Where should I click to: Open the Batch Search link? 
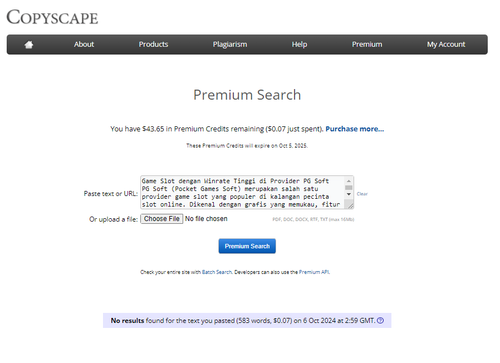217,272
